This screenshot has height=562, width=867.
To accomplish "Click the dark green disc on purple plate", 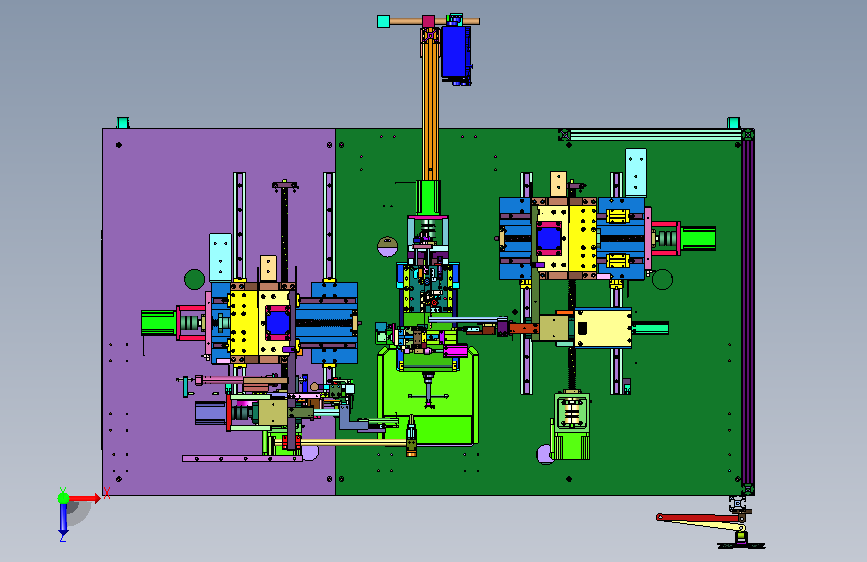I will coord(194,279).
